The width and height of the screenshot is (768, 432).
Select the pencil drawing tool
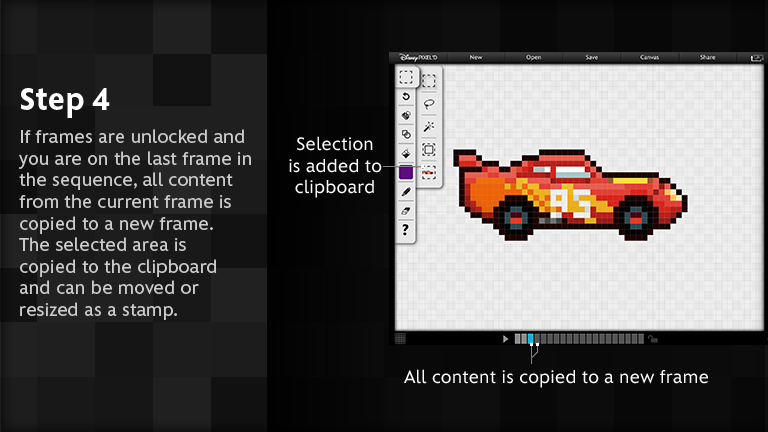pos(406,192)
